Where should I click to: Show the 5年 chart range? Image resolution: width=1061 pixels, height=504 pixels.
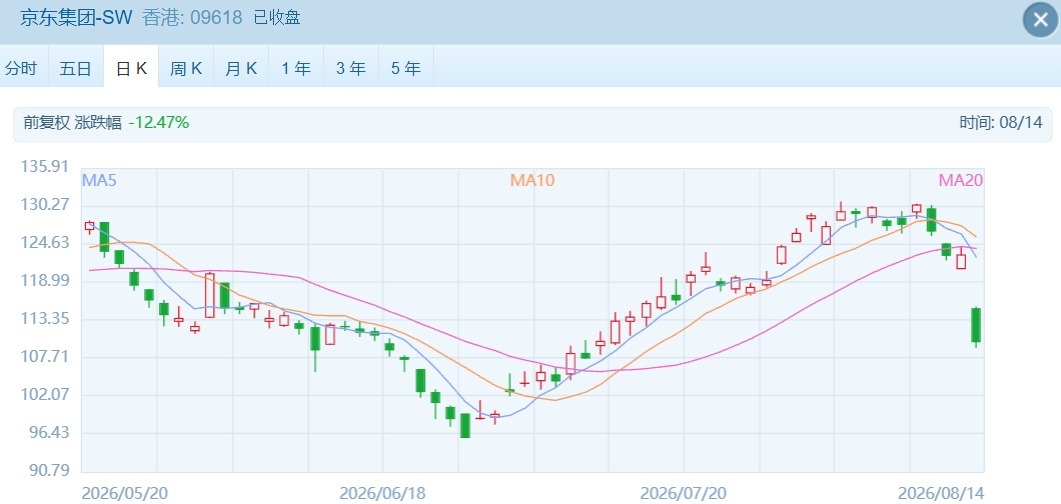click(x=406, y=68)
